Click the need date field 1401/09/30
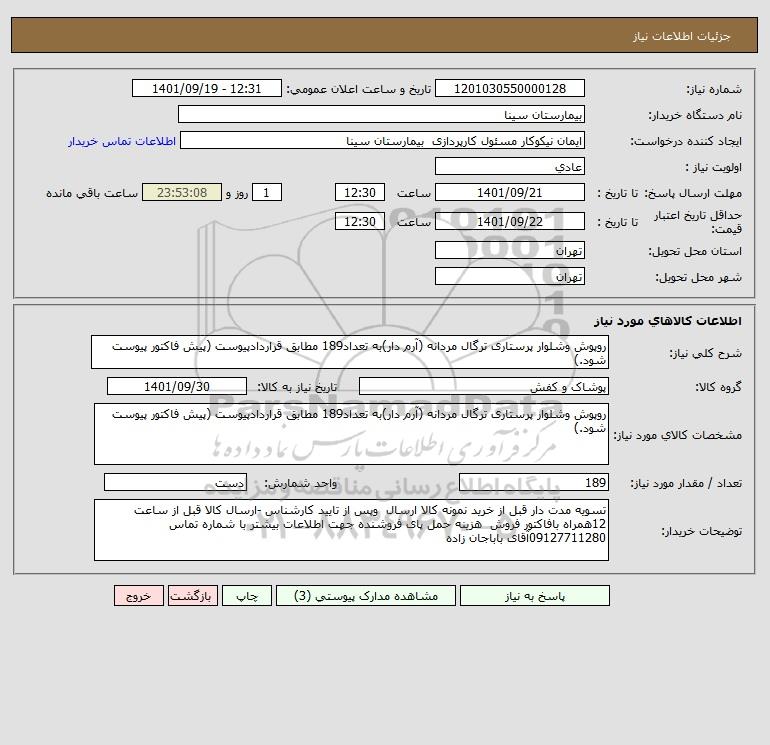The width and height of the screenshot is (770, 745). point(177,386)
